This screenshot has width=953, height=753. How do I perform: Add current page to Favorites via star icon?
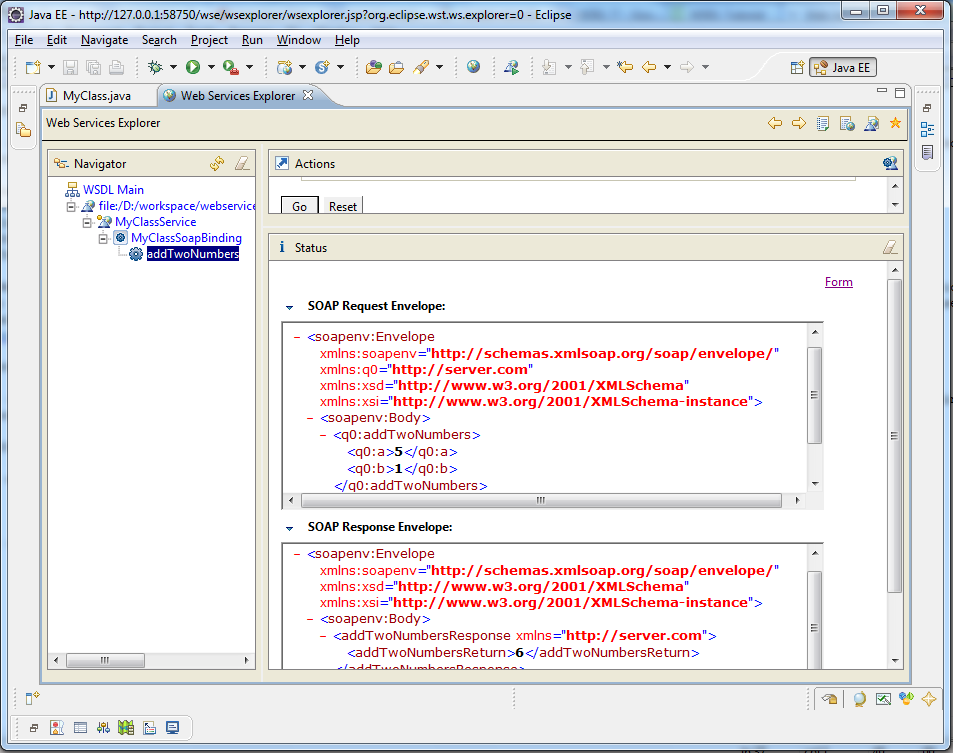894,123
